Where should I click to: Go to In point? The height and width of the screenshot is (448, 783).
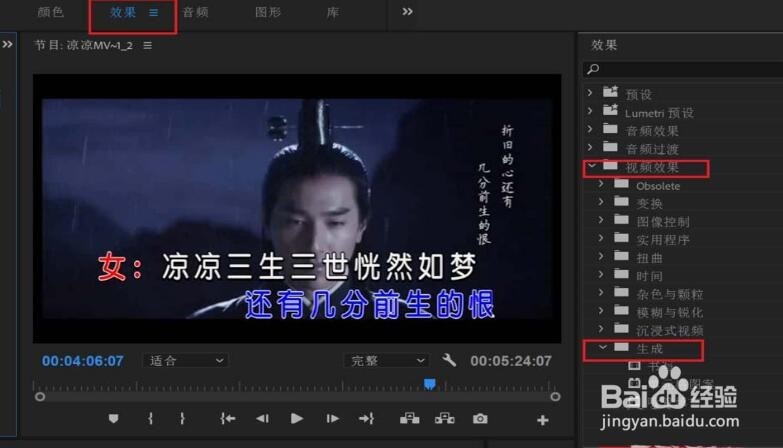(x=228, y=419)
